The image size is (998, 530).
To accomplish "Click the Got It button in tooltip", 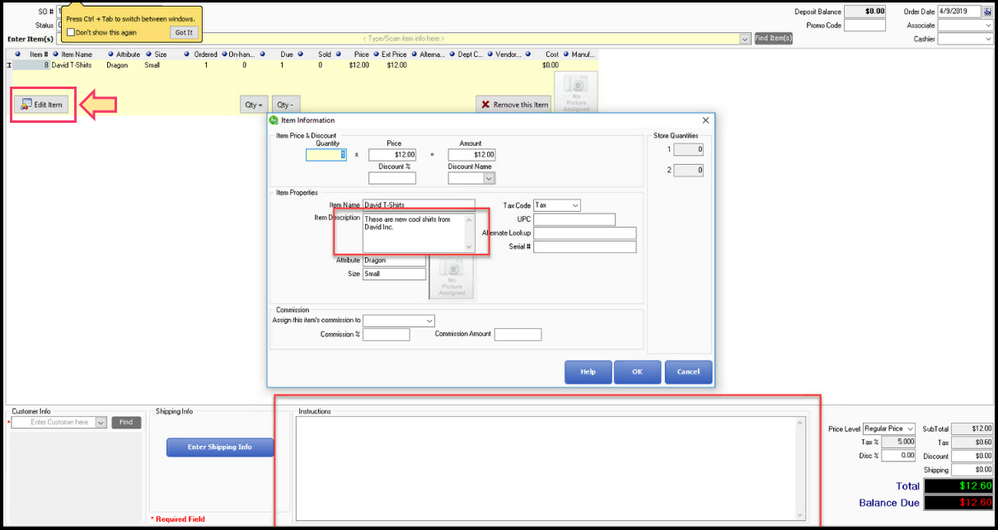I will [183, 32].
